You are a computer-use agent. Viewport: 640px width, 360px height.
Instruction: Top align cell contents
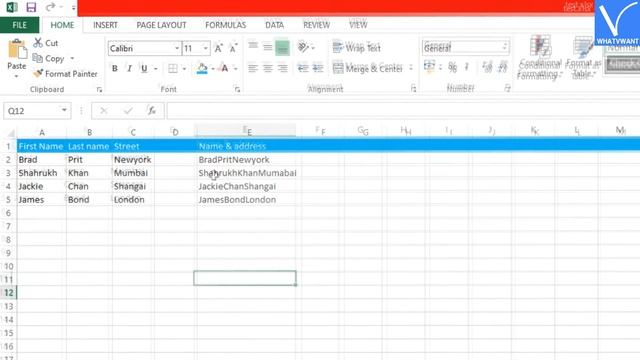[x=253, y=47]
